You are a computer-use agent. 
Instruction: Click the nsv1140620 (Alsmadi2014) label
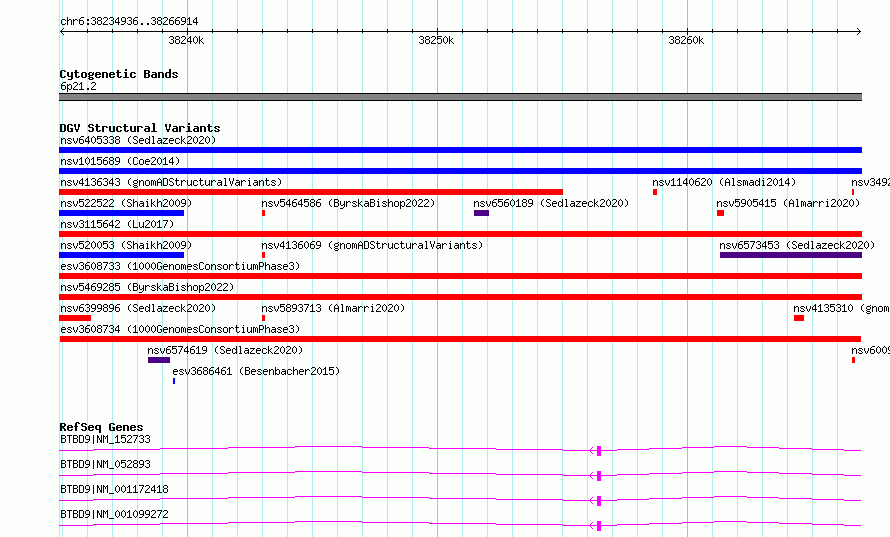(x=724, y=182)
